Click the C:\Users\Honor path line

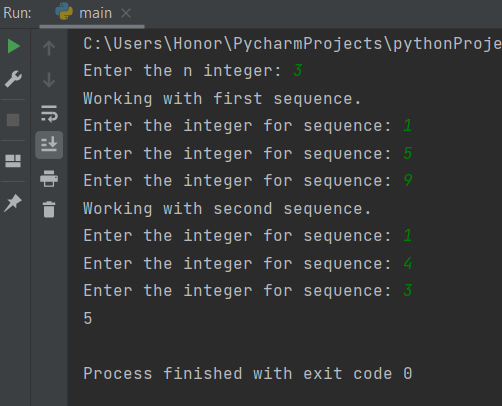(x=292, y=44)
